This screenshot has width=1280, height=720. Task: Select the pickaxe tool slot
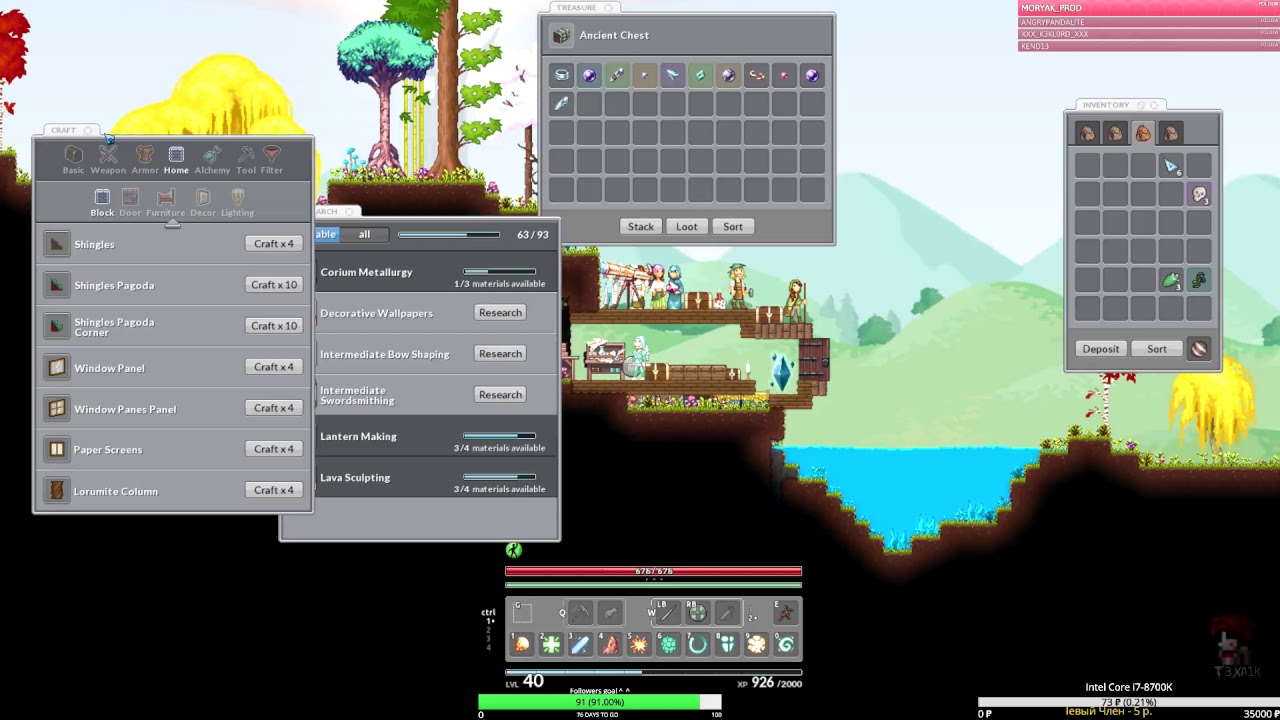click(581, 613)
